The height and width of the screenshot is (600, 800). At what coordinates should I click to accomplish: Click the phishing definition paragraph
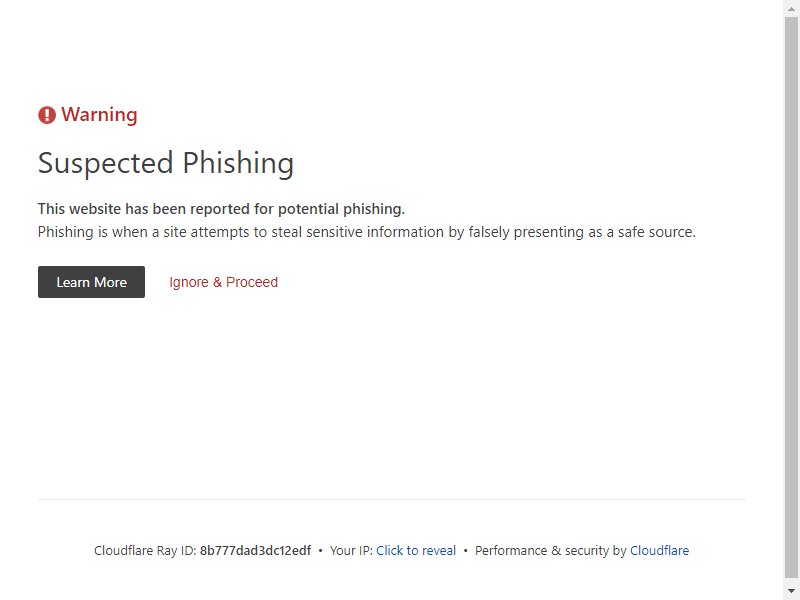tap(366, 232)
